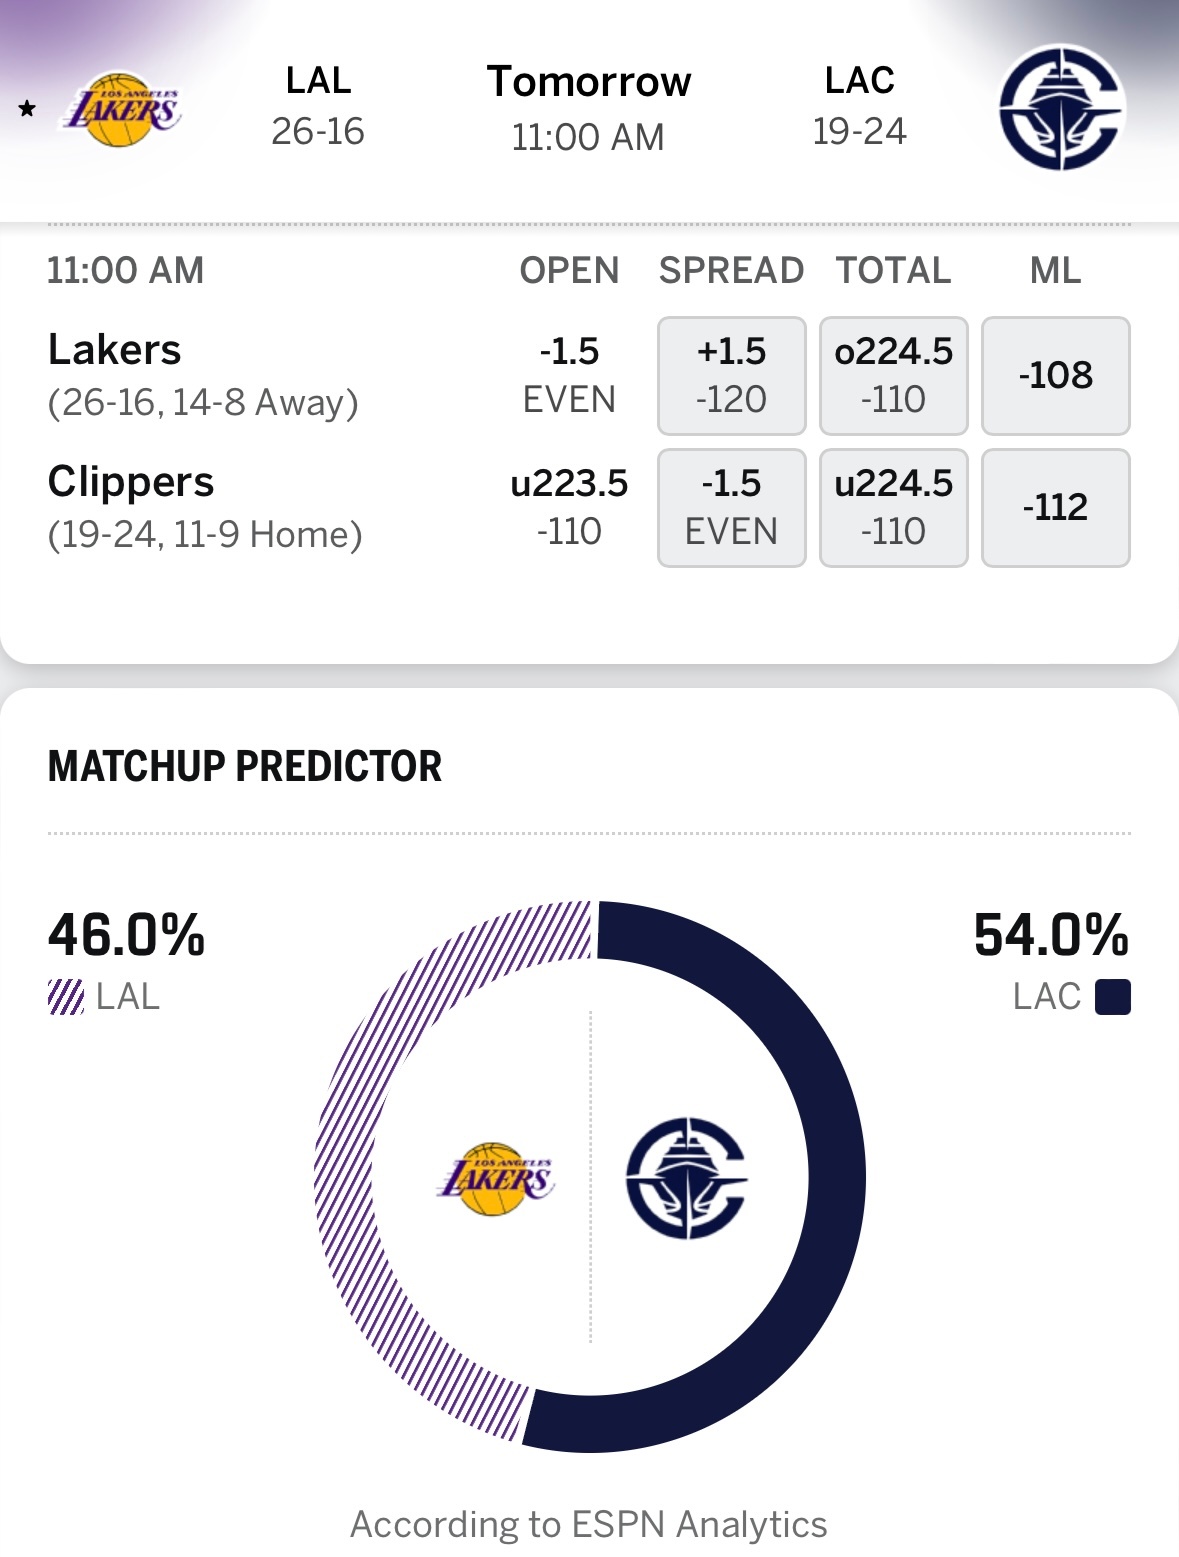Click the According to ESPN Analytics link
This screenshot has width=1179, height=1557.
point(589,1524)
